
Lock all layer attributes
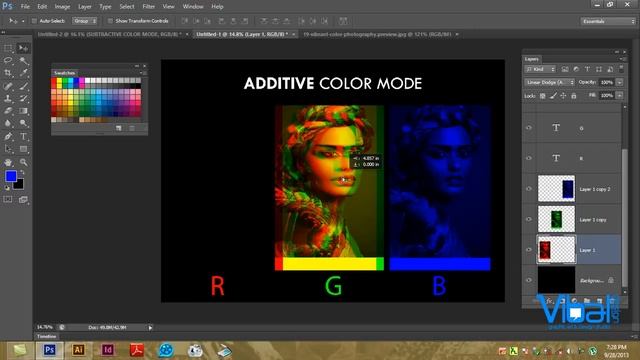[574, 96]
